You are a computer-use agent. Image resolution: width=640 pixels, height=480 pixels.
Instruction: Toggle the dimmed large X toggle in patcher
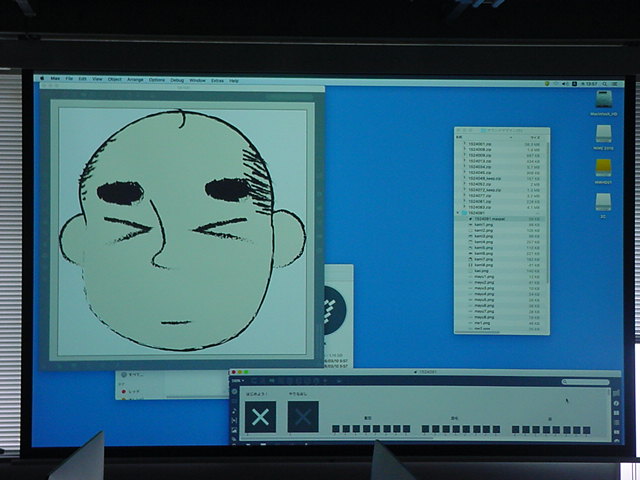point(303,417)
